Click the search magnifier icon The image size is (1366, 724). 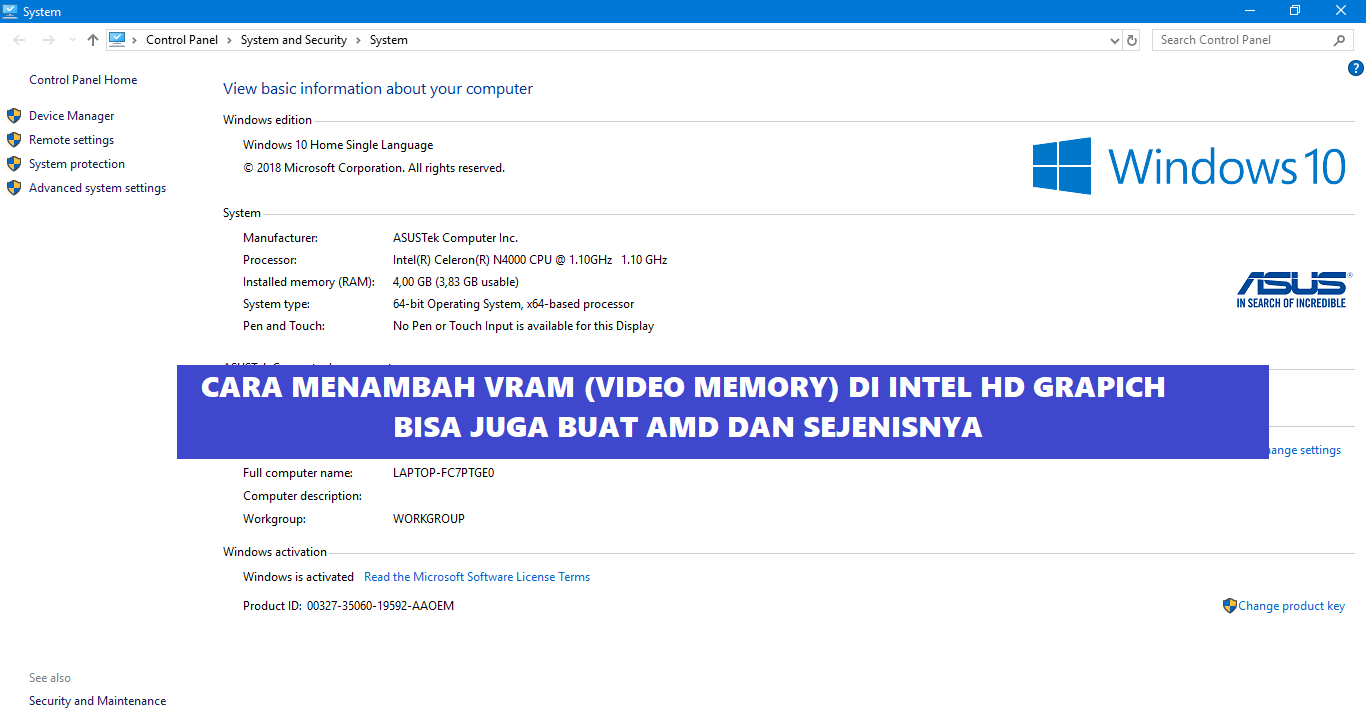tap(1340, 40)
